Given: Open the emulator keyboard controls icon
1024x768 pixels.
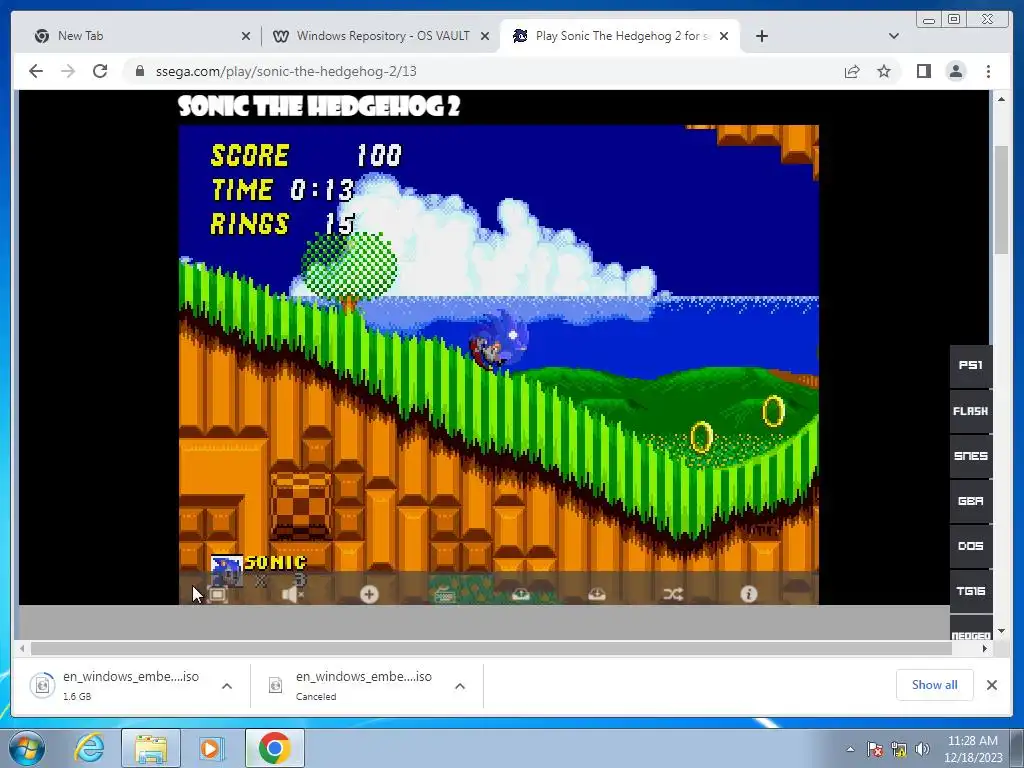Looking at the screenshot, I should pyautogui.click(x=445, y=594).
